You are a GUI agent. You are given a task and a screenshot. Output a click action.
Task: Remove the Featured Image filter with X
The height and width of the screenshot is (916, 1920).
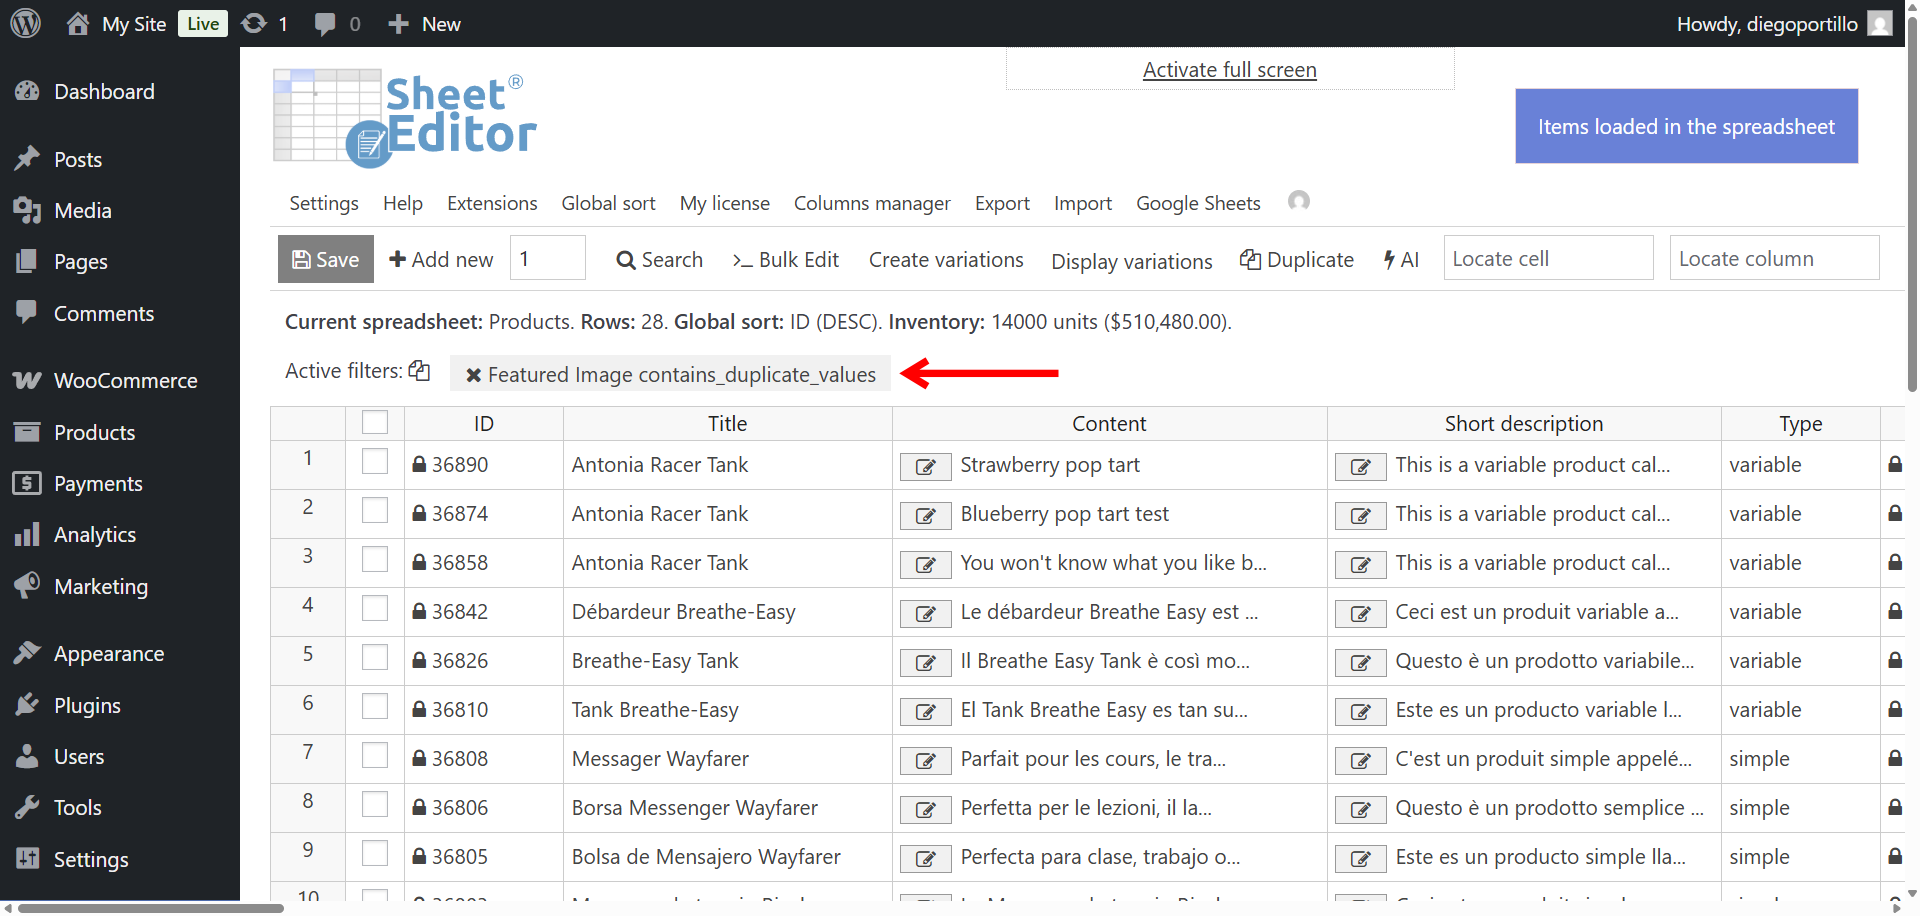[474, 375]
